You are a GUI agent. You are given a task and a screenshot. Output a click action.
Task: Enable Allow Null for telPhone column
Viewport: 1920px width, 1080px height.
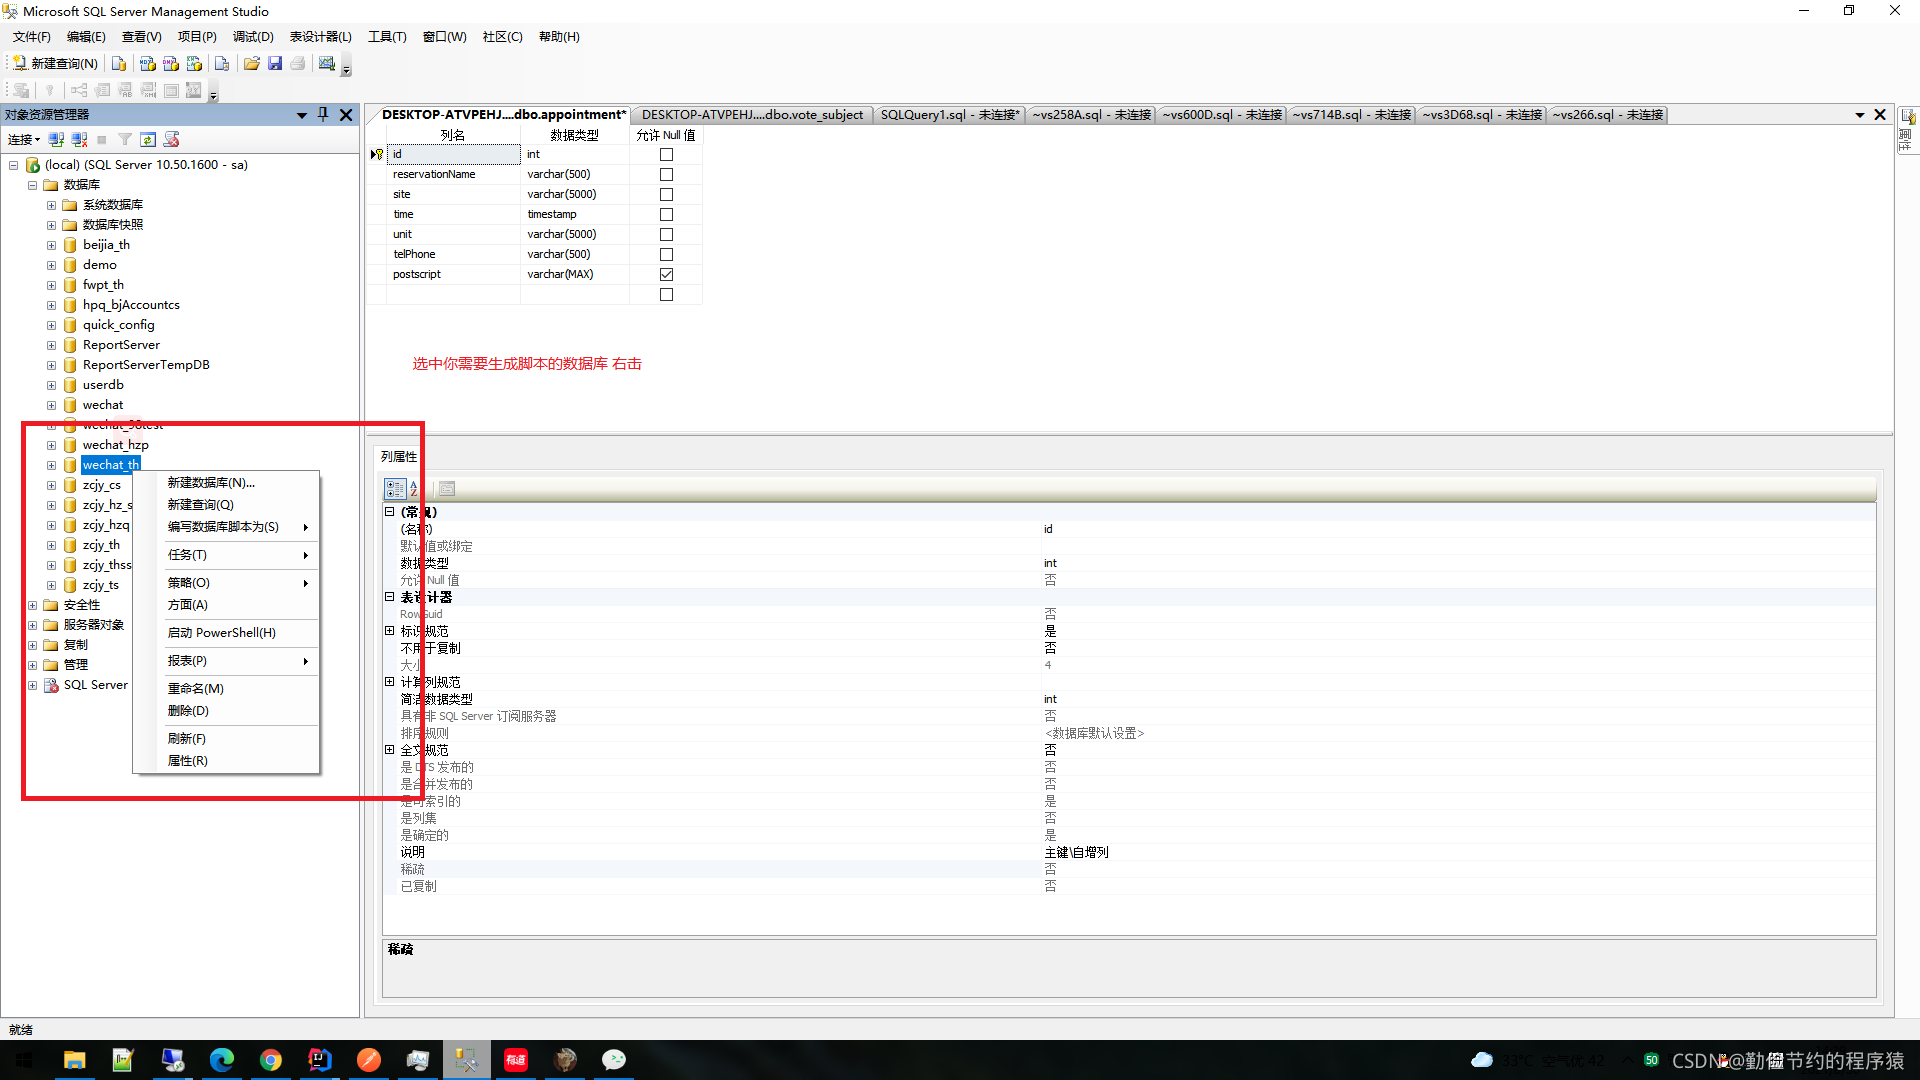click(666, 255)
